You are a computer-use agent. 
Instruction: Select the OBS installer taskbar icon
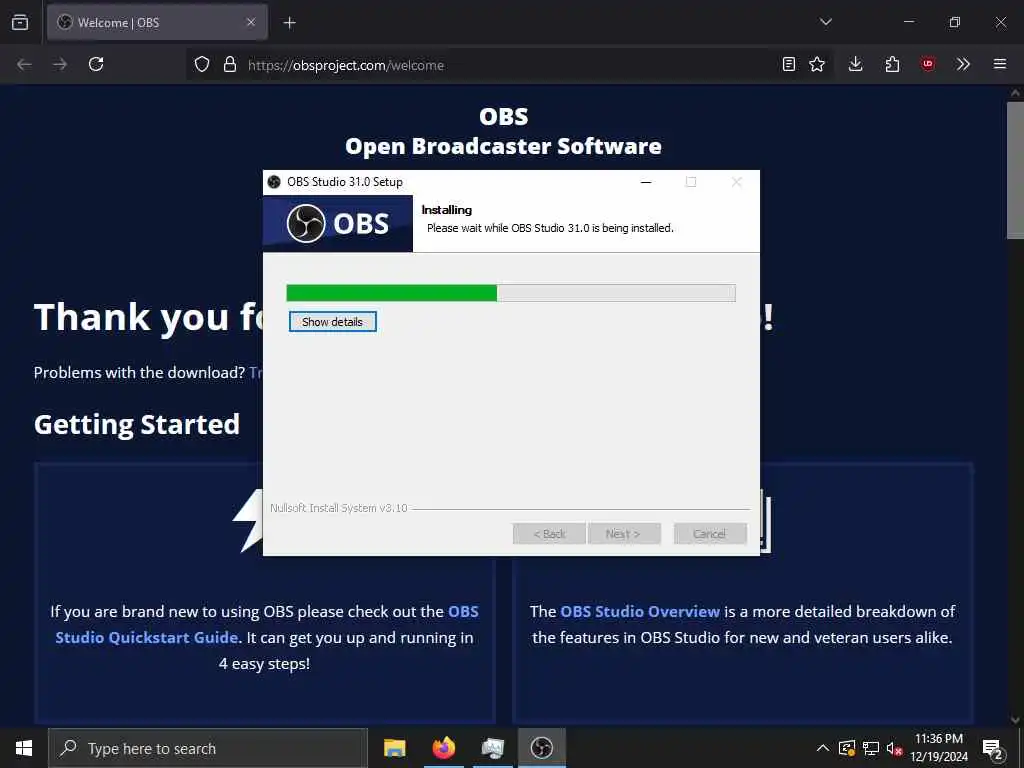pos(541,748)
